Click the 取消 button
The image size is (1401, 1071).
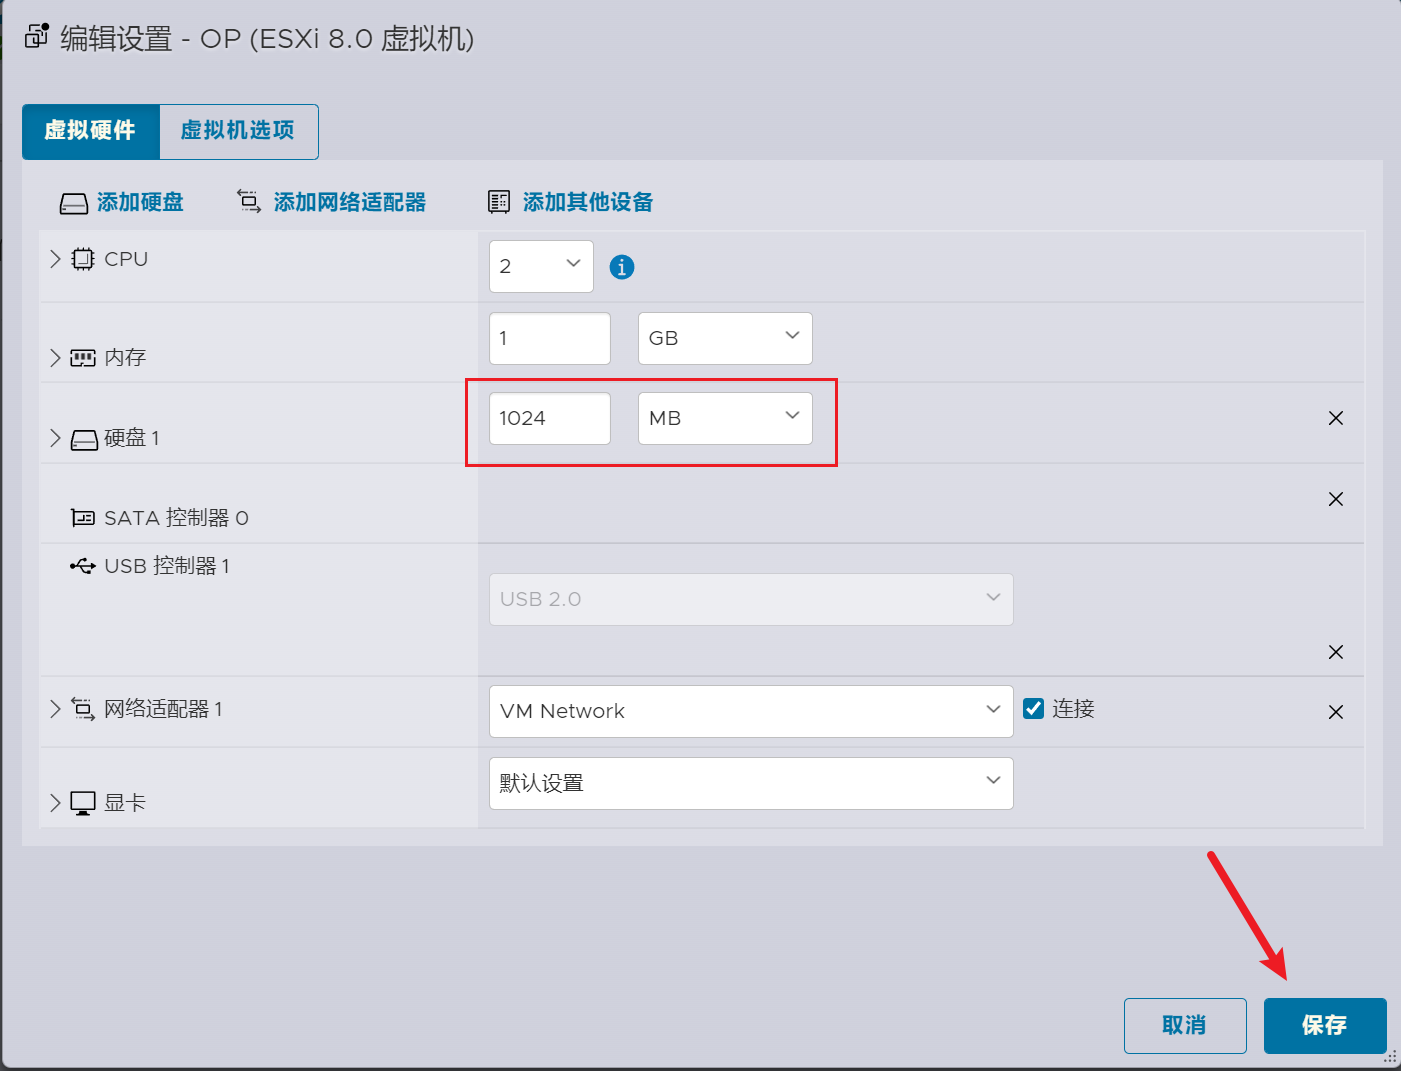pos(1185,1026)
